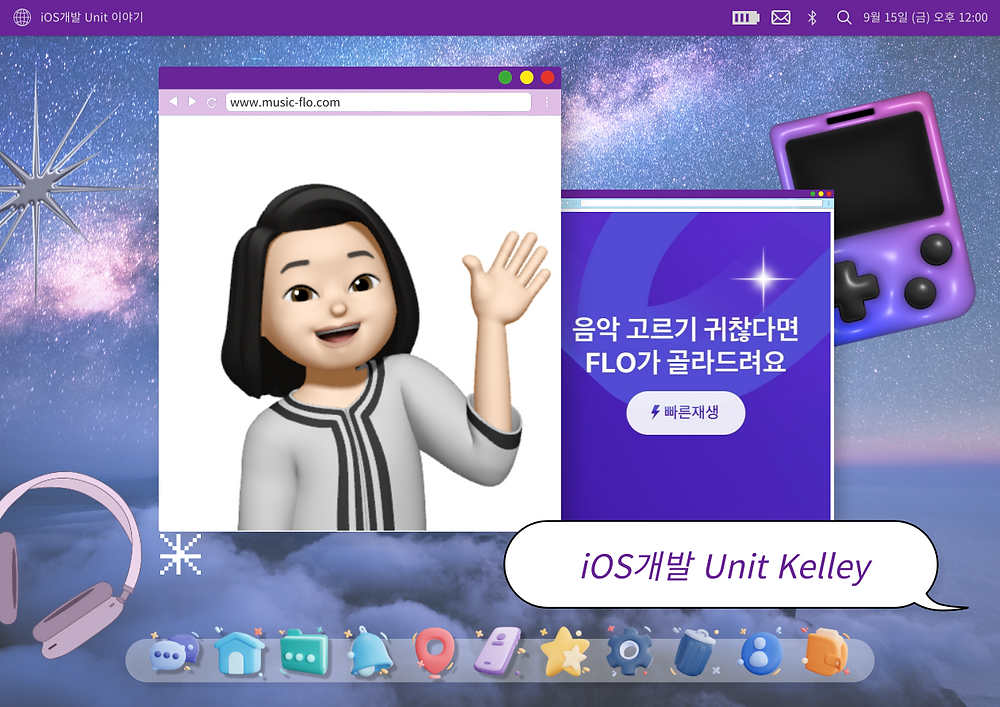
Task: Open the orange wallet icon in the dock
Action: click(827, 652)
